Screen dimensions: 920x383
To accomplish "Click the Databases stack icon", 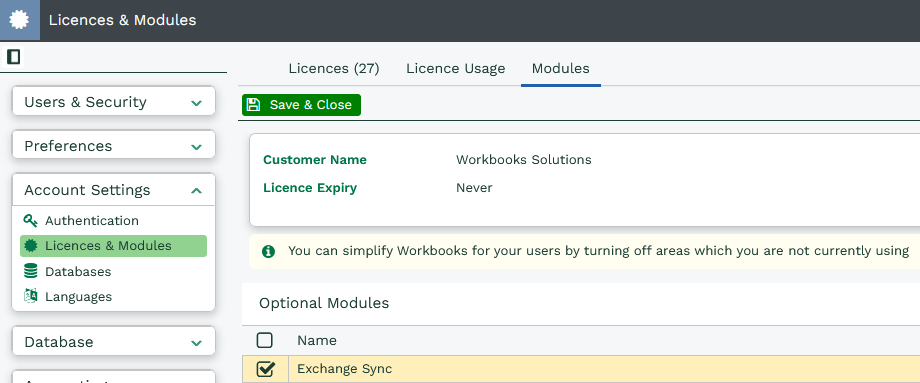I will click(x=31, y=271).
